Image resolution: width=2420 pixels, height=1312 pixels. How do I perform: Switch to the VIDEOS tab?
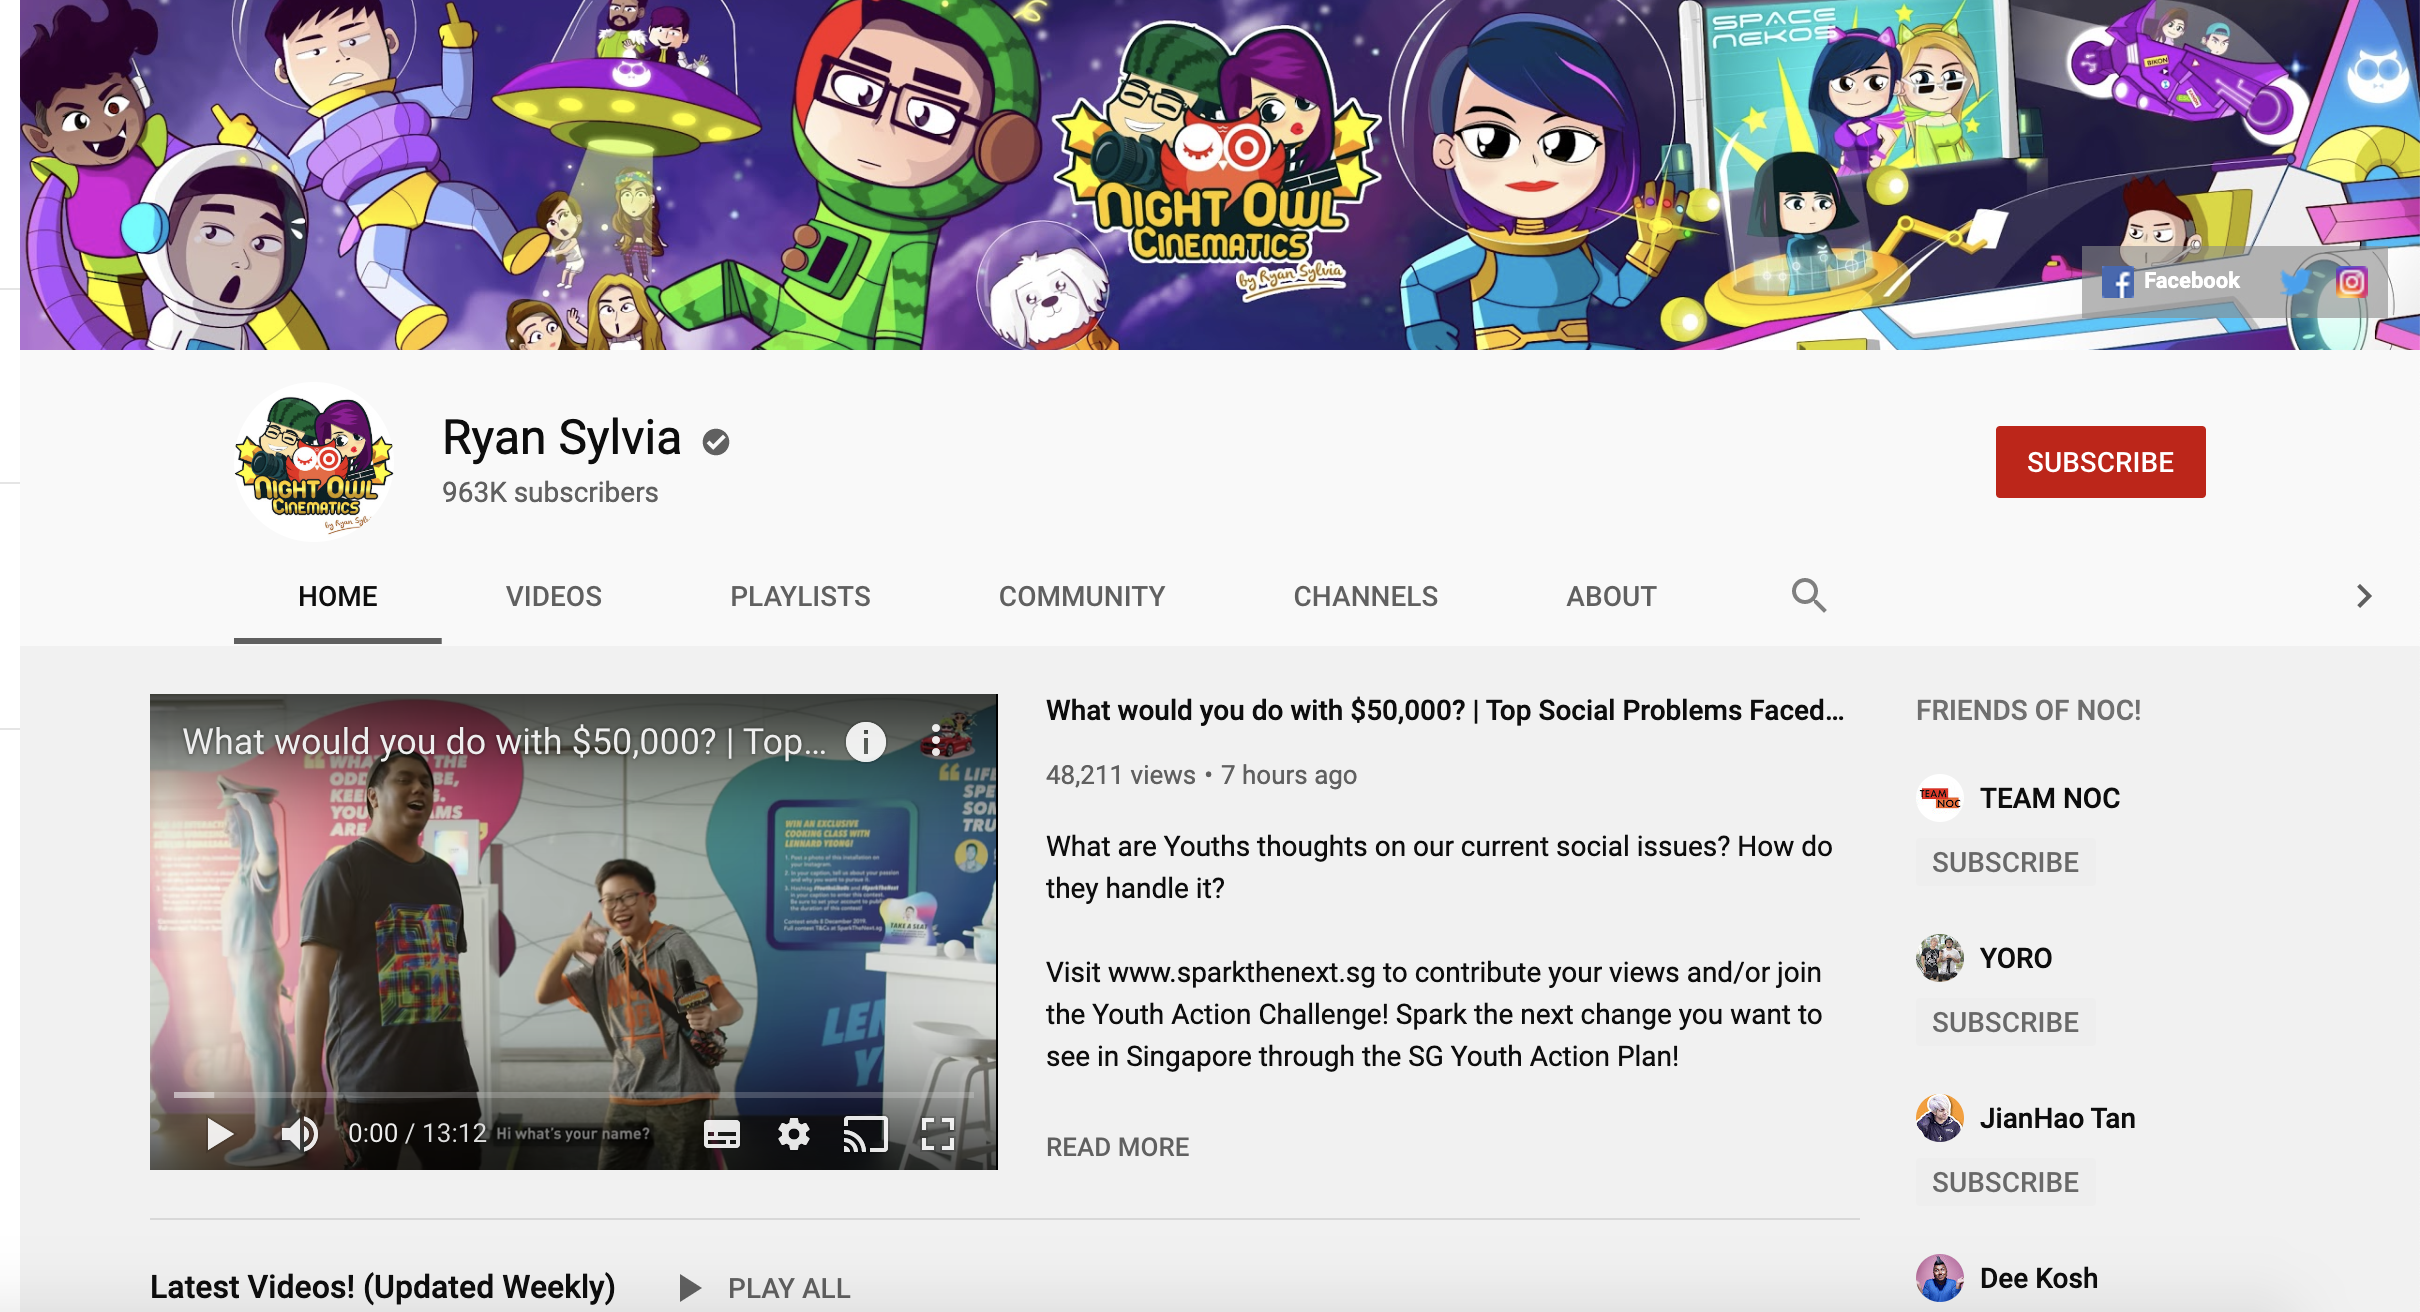tap(554, 597)
